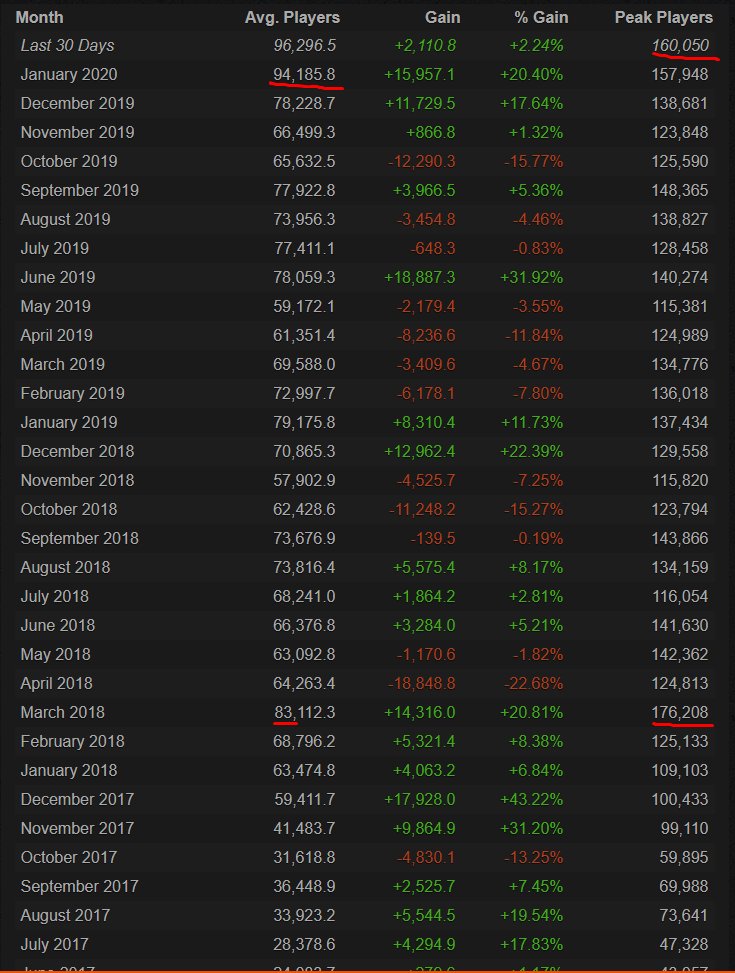Click the +866.8 gain value
This screenshot has height=973, width=735.
(x=430, y=132)
